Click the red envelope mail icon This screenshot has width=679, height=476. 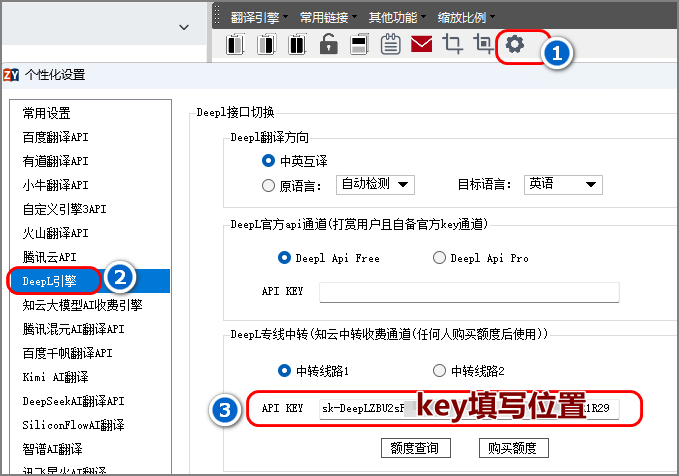(x=422, y=44)
